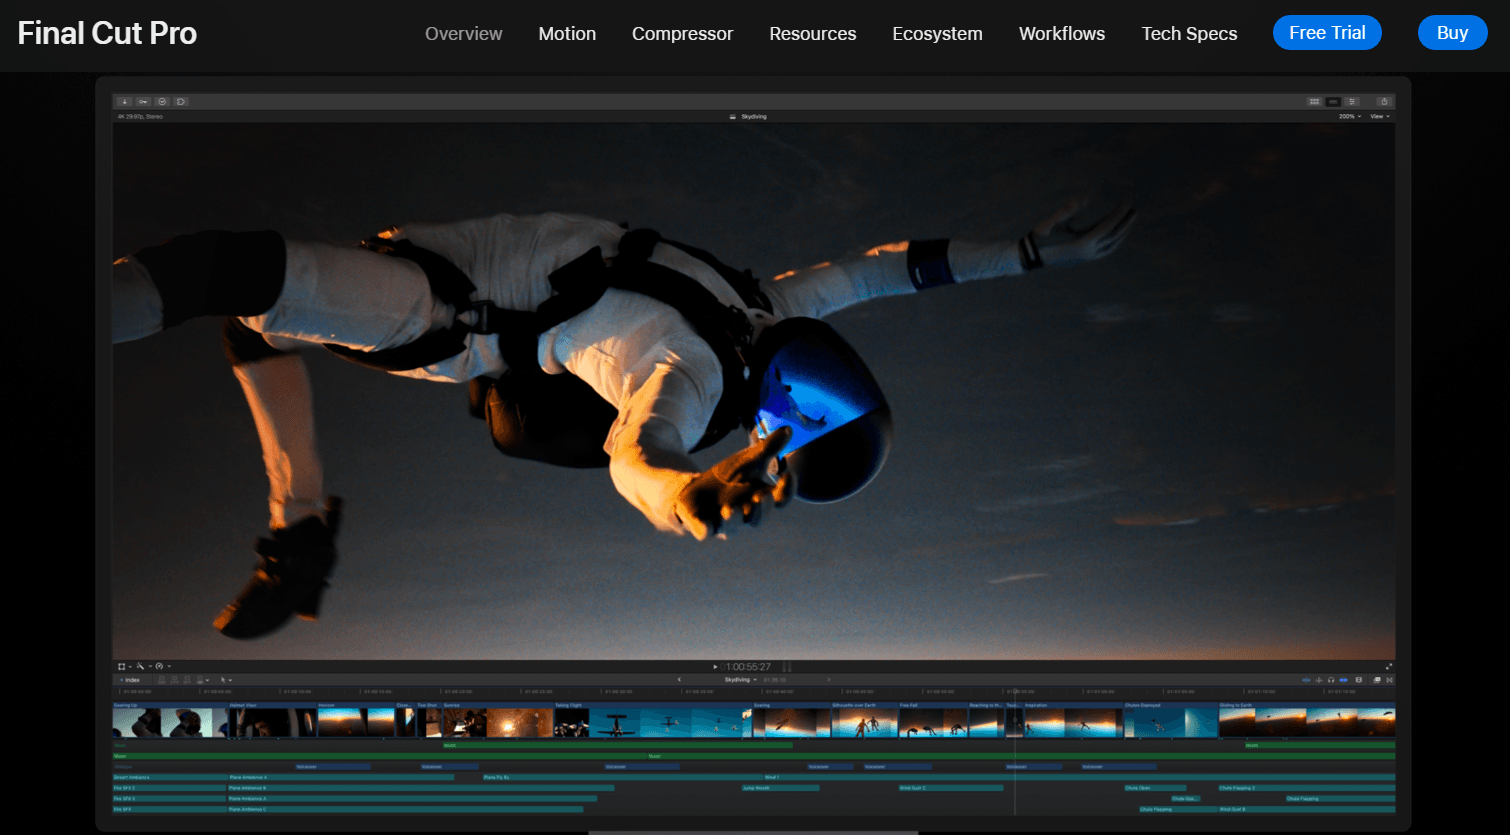
Task: Select the Gearing Up clip thumbnail
Action: tap(170, 721)
